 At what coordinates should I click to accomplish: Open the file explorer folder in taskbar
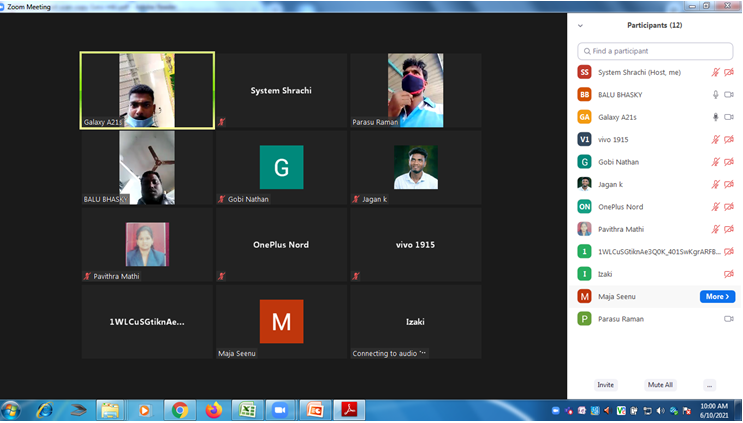tap(110, 410)
